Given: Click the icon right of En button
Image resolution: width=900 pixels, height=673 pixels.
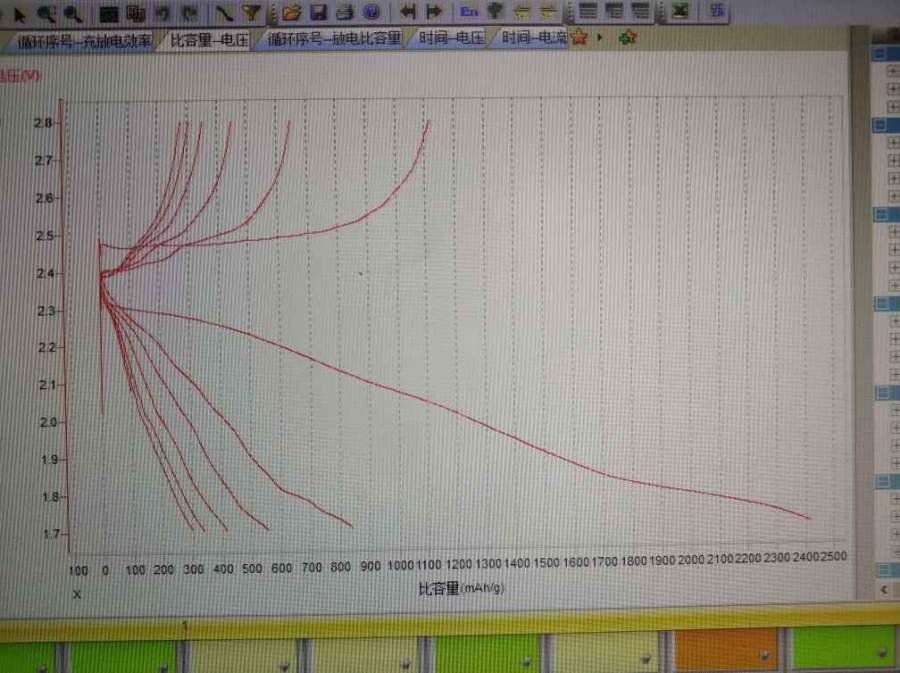Looking at the screenshot, I should [x=495, y=10].
